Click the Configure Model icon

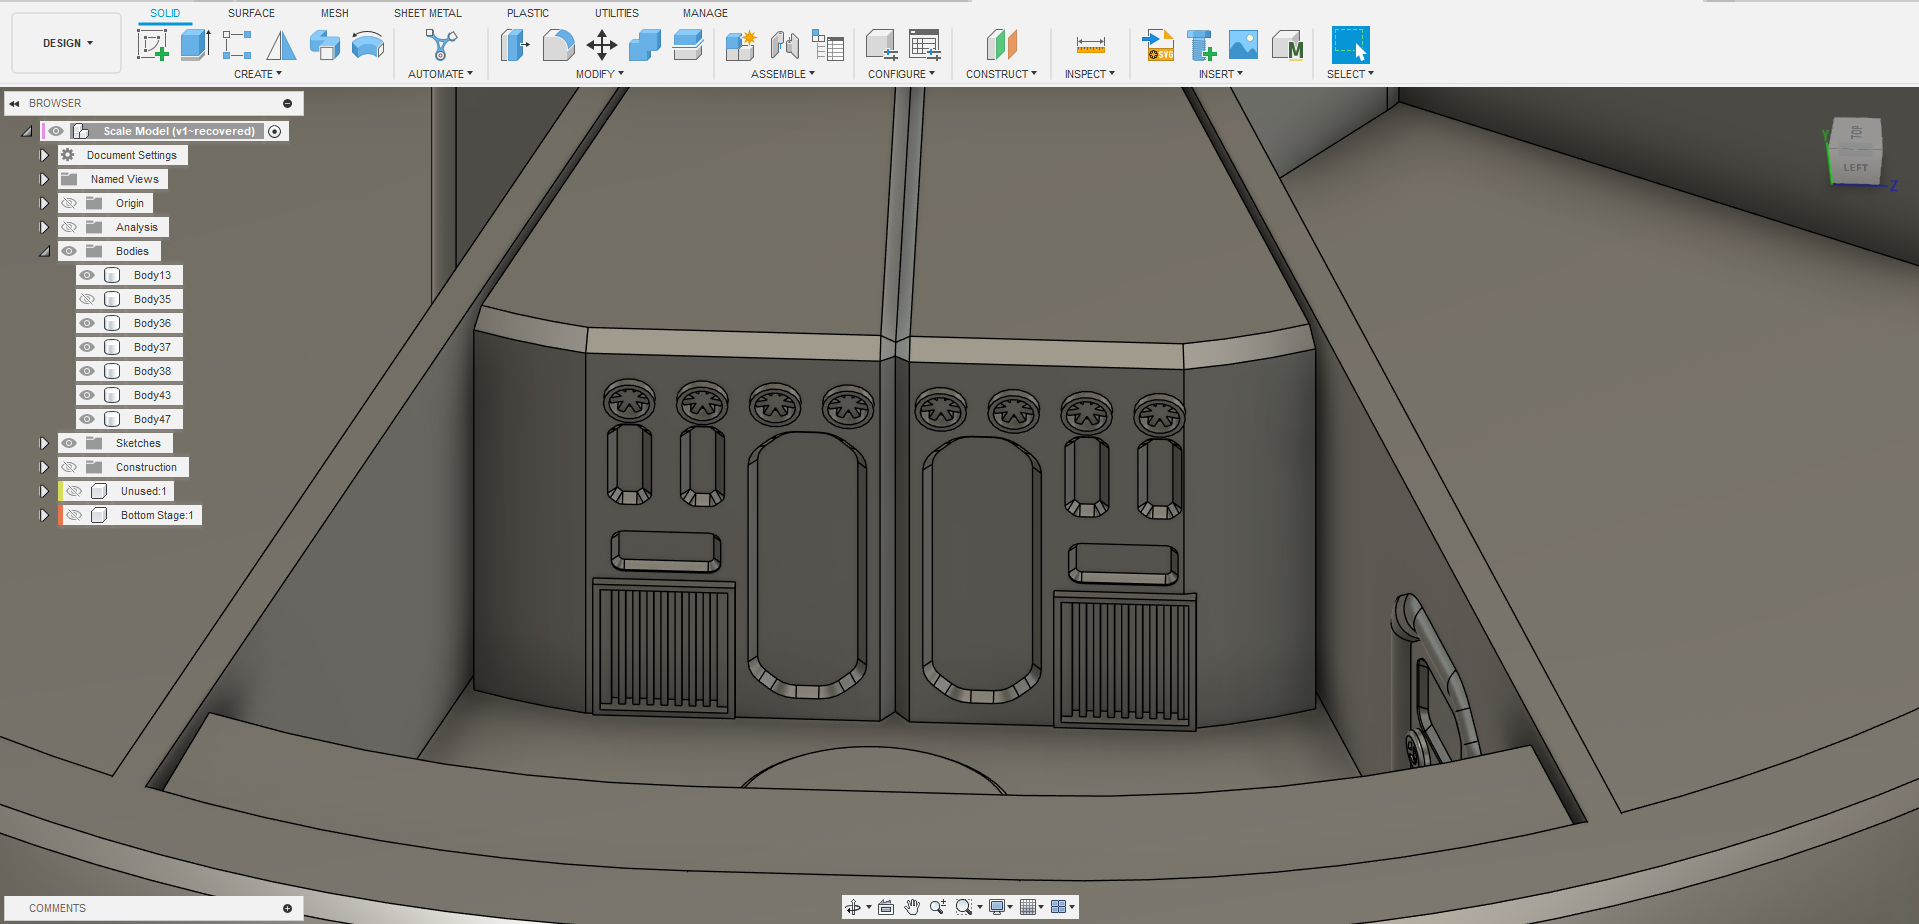pyautogui.click(x=881, y=45)
